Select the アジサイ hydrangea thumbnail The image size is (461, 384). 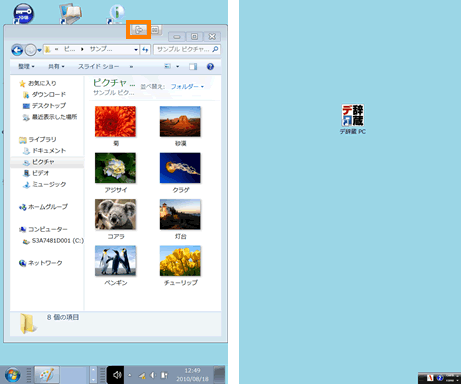coord(115,168)
